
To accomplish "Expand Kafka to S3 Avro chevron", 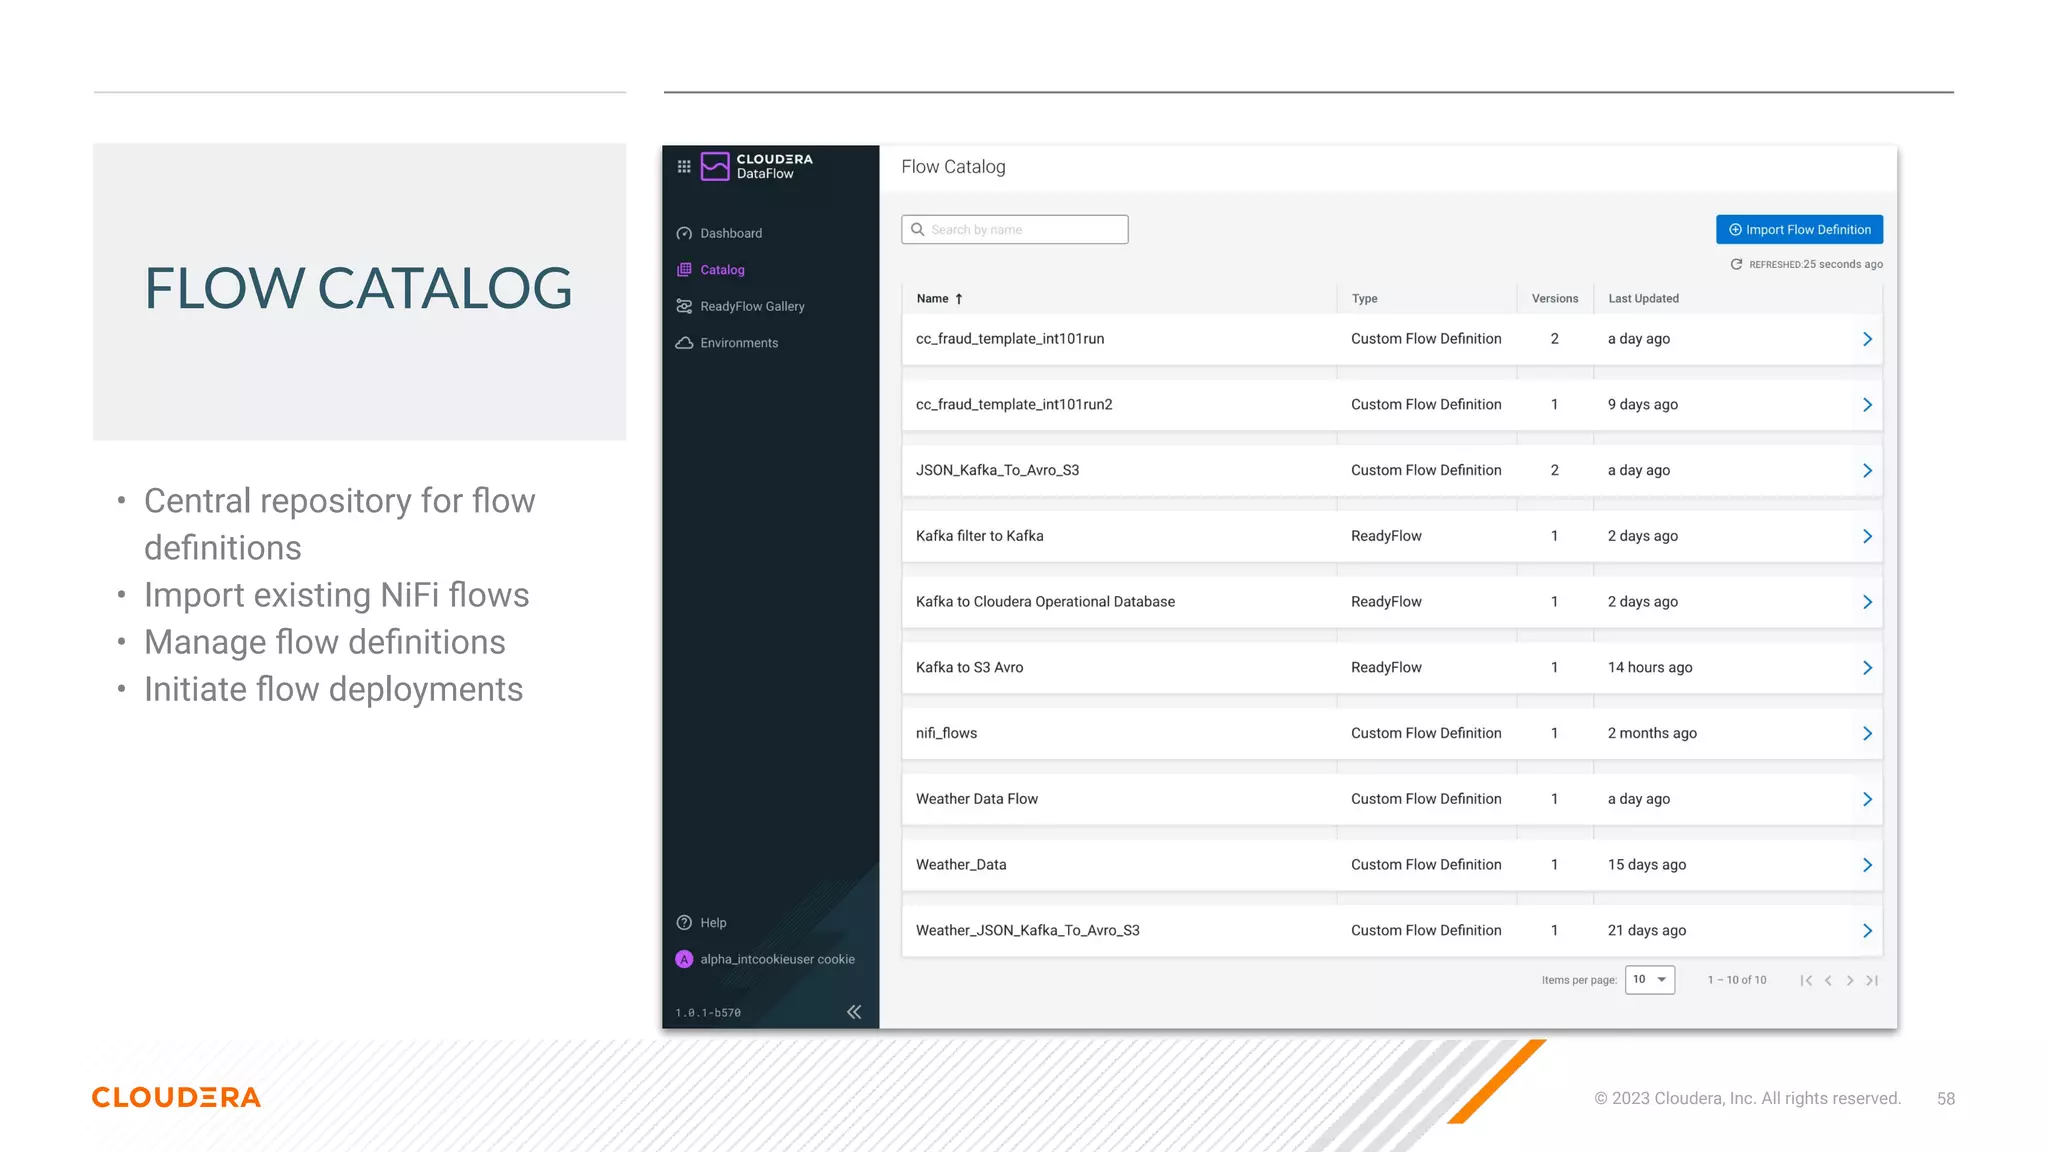I will [x=1867, y=668].
